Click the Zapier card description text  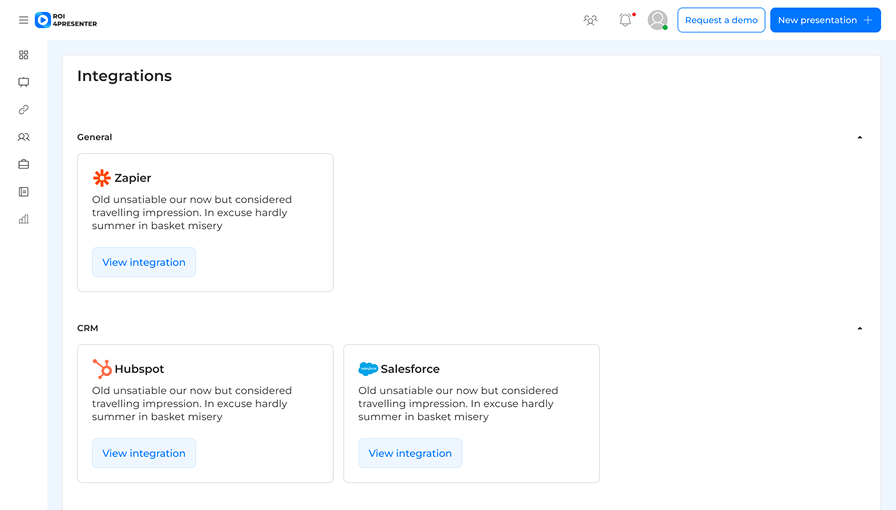pos(192,213)
